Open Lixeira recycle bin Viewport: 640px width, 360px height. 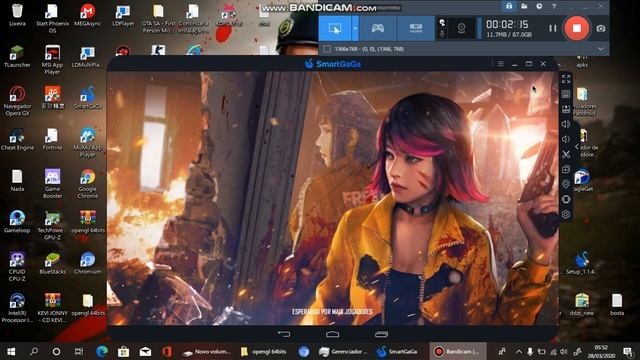coord(17,15)
